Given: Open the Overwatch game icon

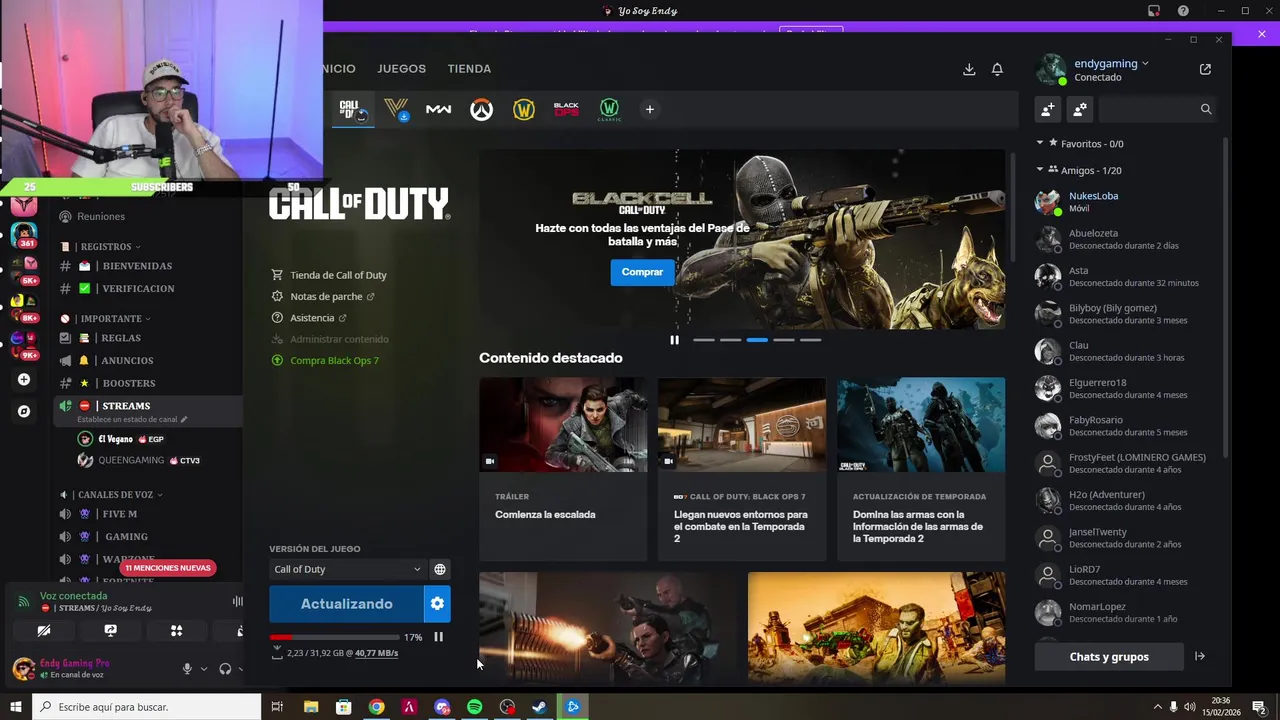Looking at the screenshot, I should click(482, 109).
